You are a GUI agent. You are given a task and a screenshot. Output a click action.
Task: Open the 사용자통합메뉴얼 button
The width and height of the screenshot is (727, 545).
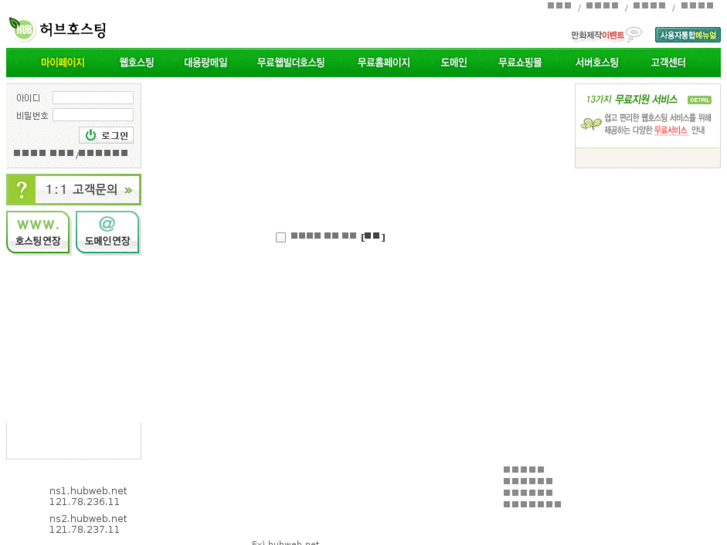click(688, 35)
